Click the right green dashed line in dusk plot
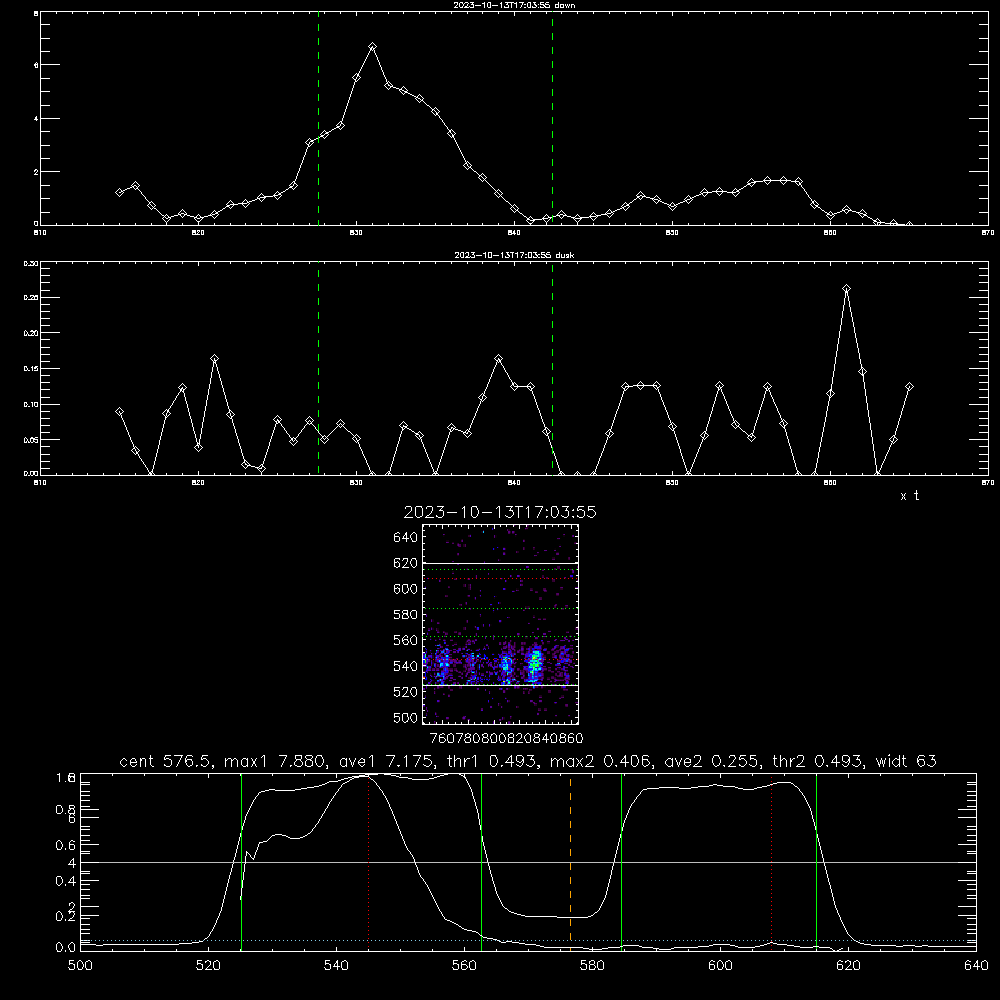 [x=552, y=368]
